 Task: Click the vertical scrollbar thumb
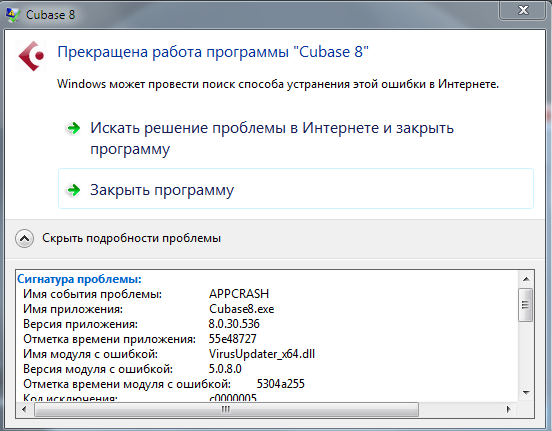tap(526, 305)
